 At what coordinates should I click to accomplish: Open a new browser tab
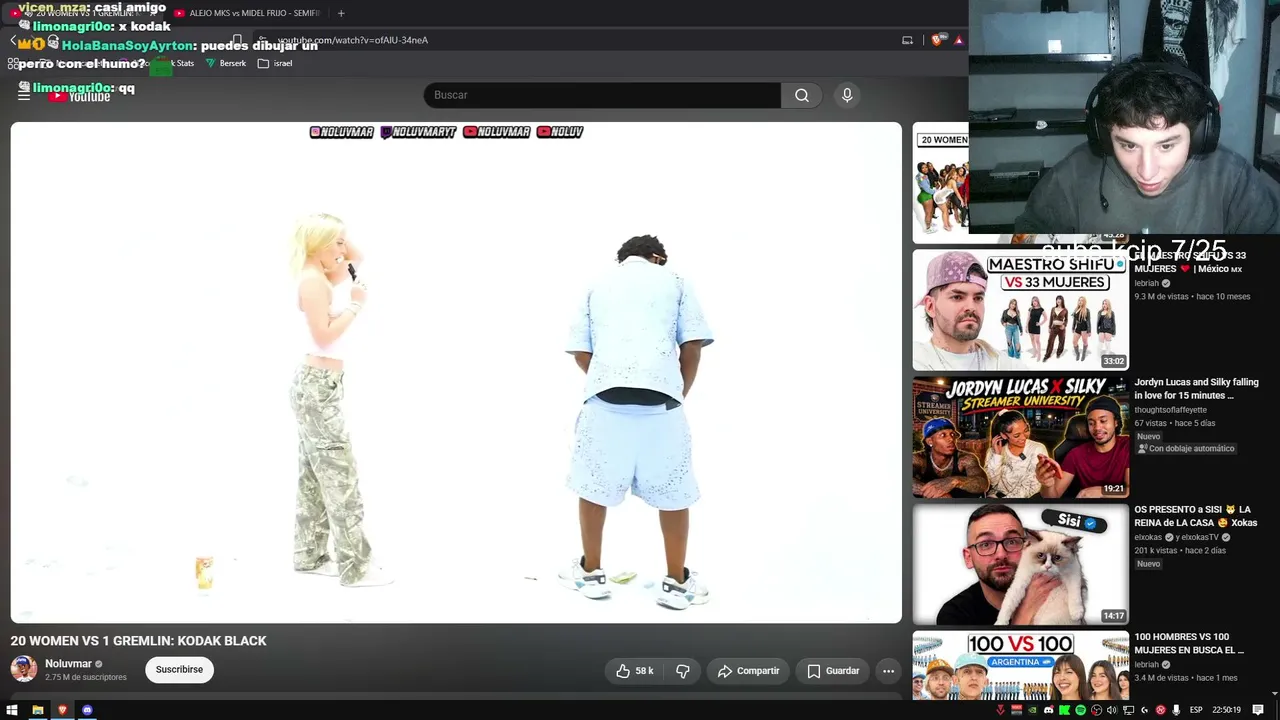(x=341, y=13)
